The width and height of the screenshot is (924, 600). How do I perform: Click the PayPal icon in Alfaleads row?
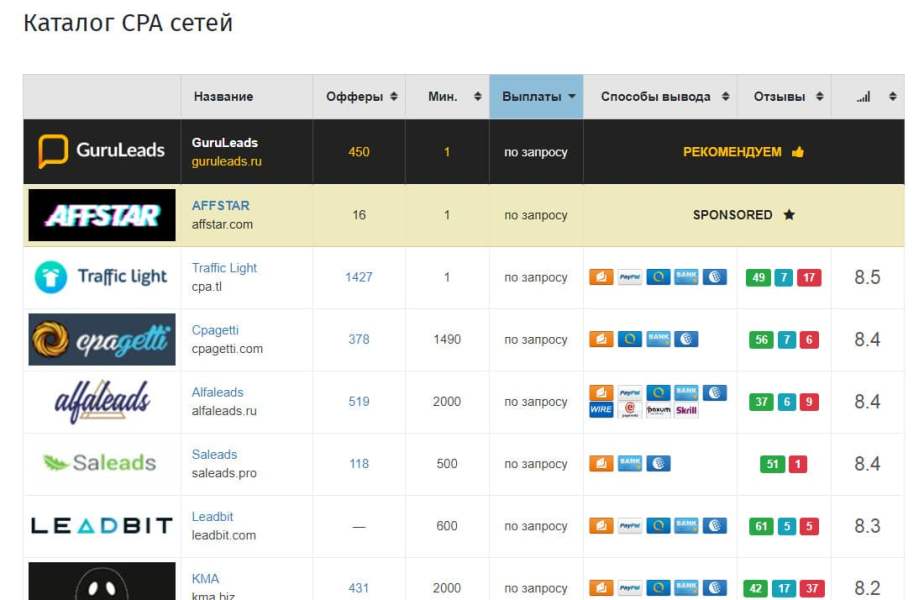[629, 393]
